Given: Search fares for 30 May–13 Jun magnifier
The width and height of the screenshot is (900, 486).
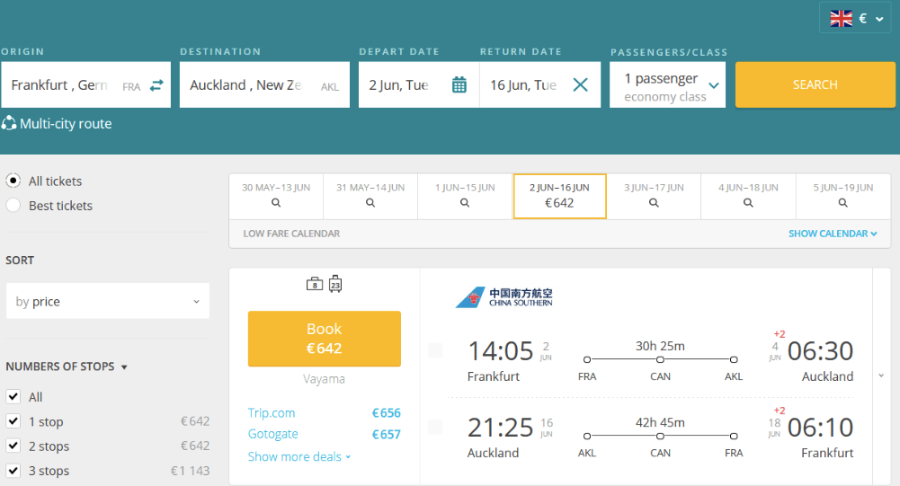Looking at the screenshot, I should [276, 203].
